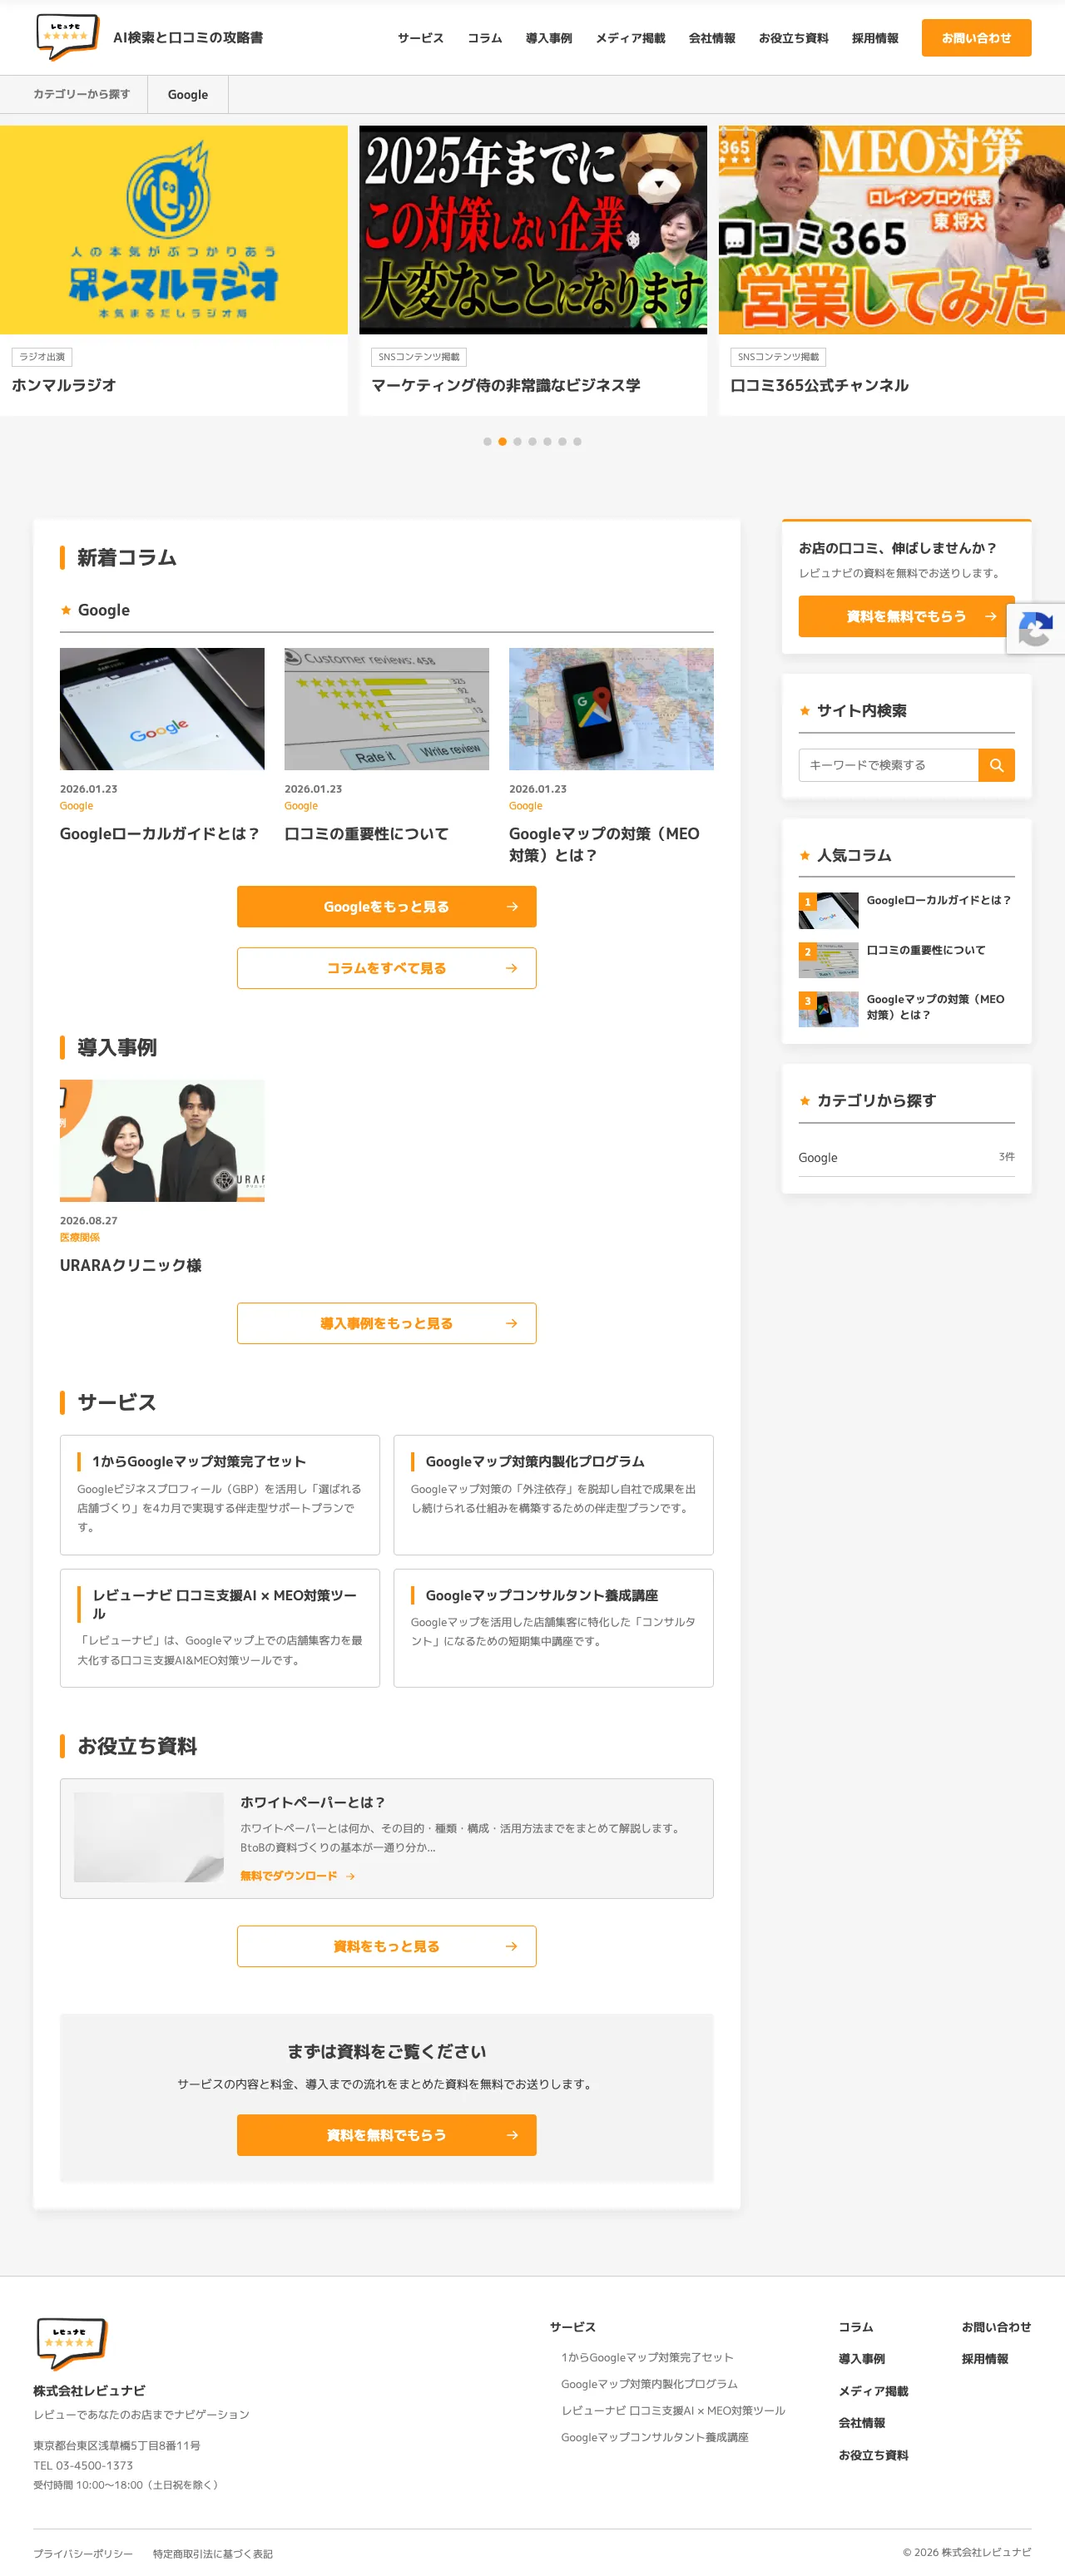Open the サービス menu in the header

pyautogui.click(x=420, y=38)
